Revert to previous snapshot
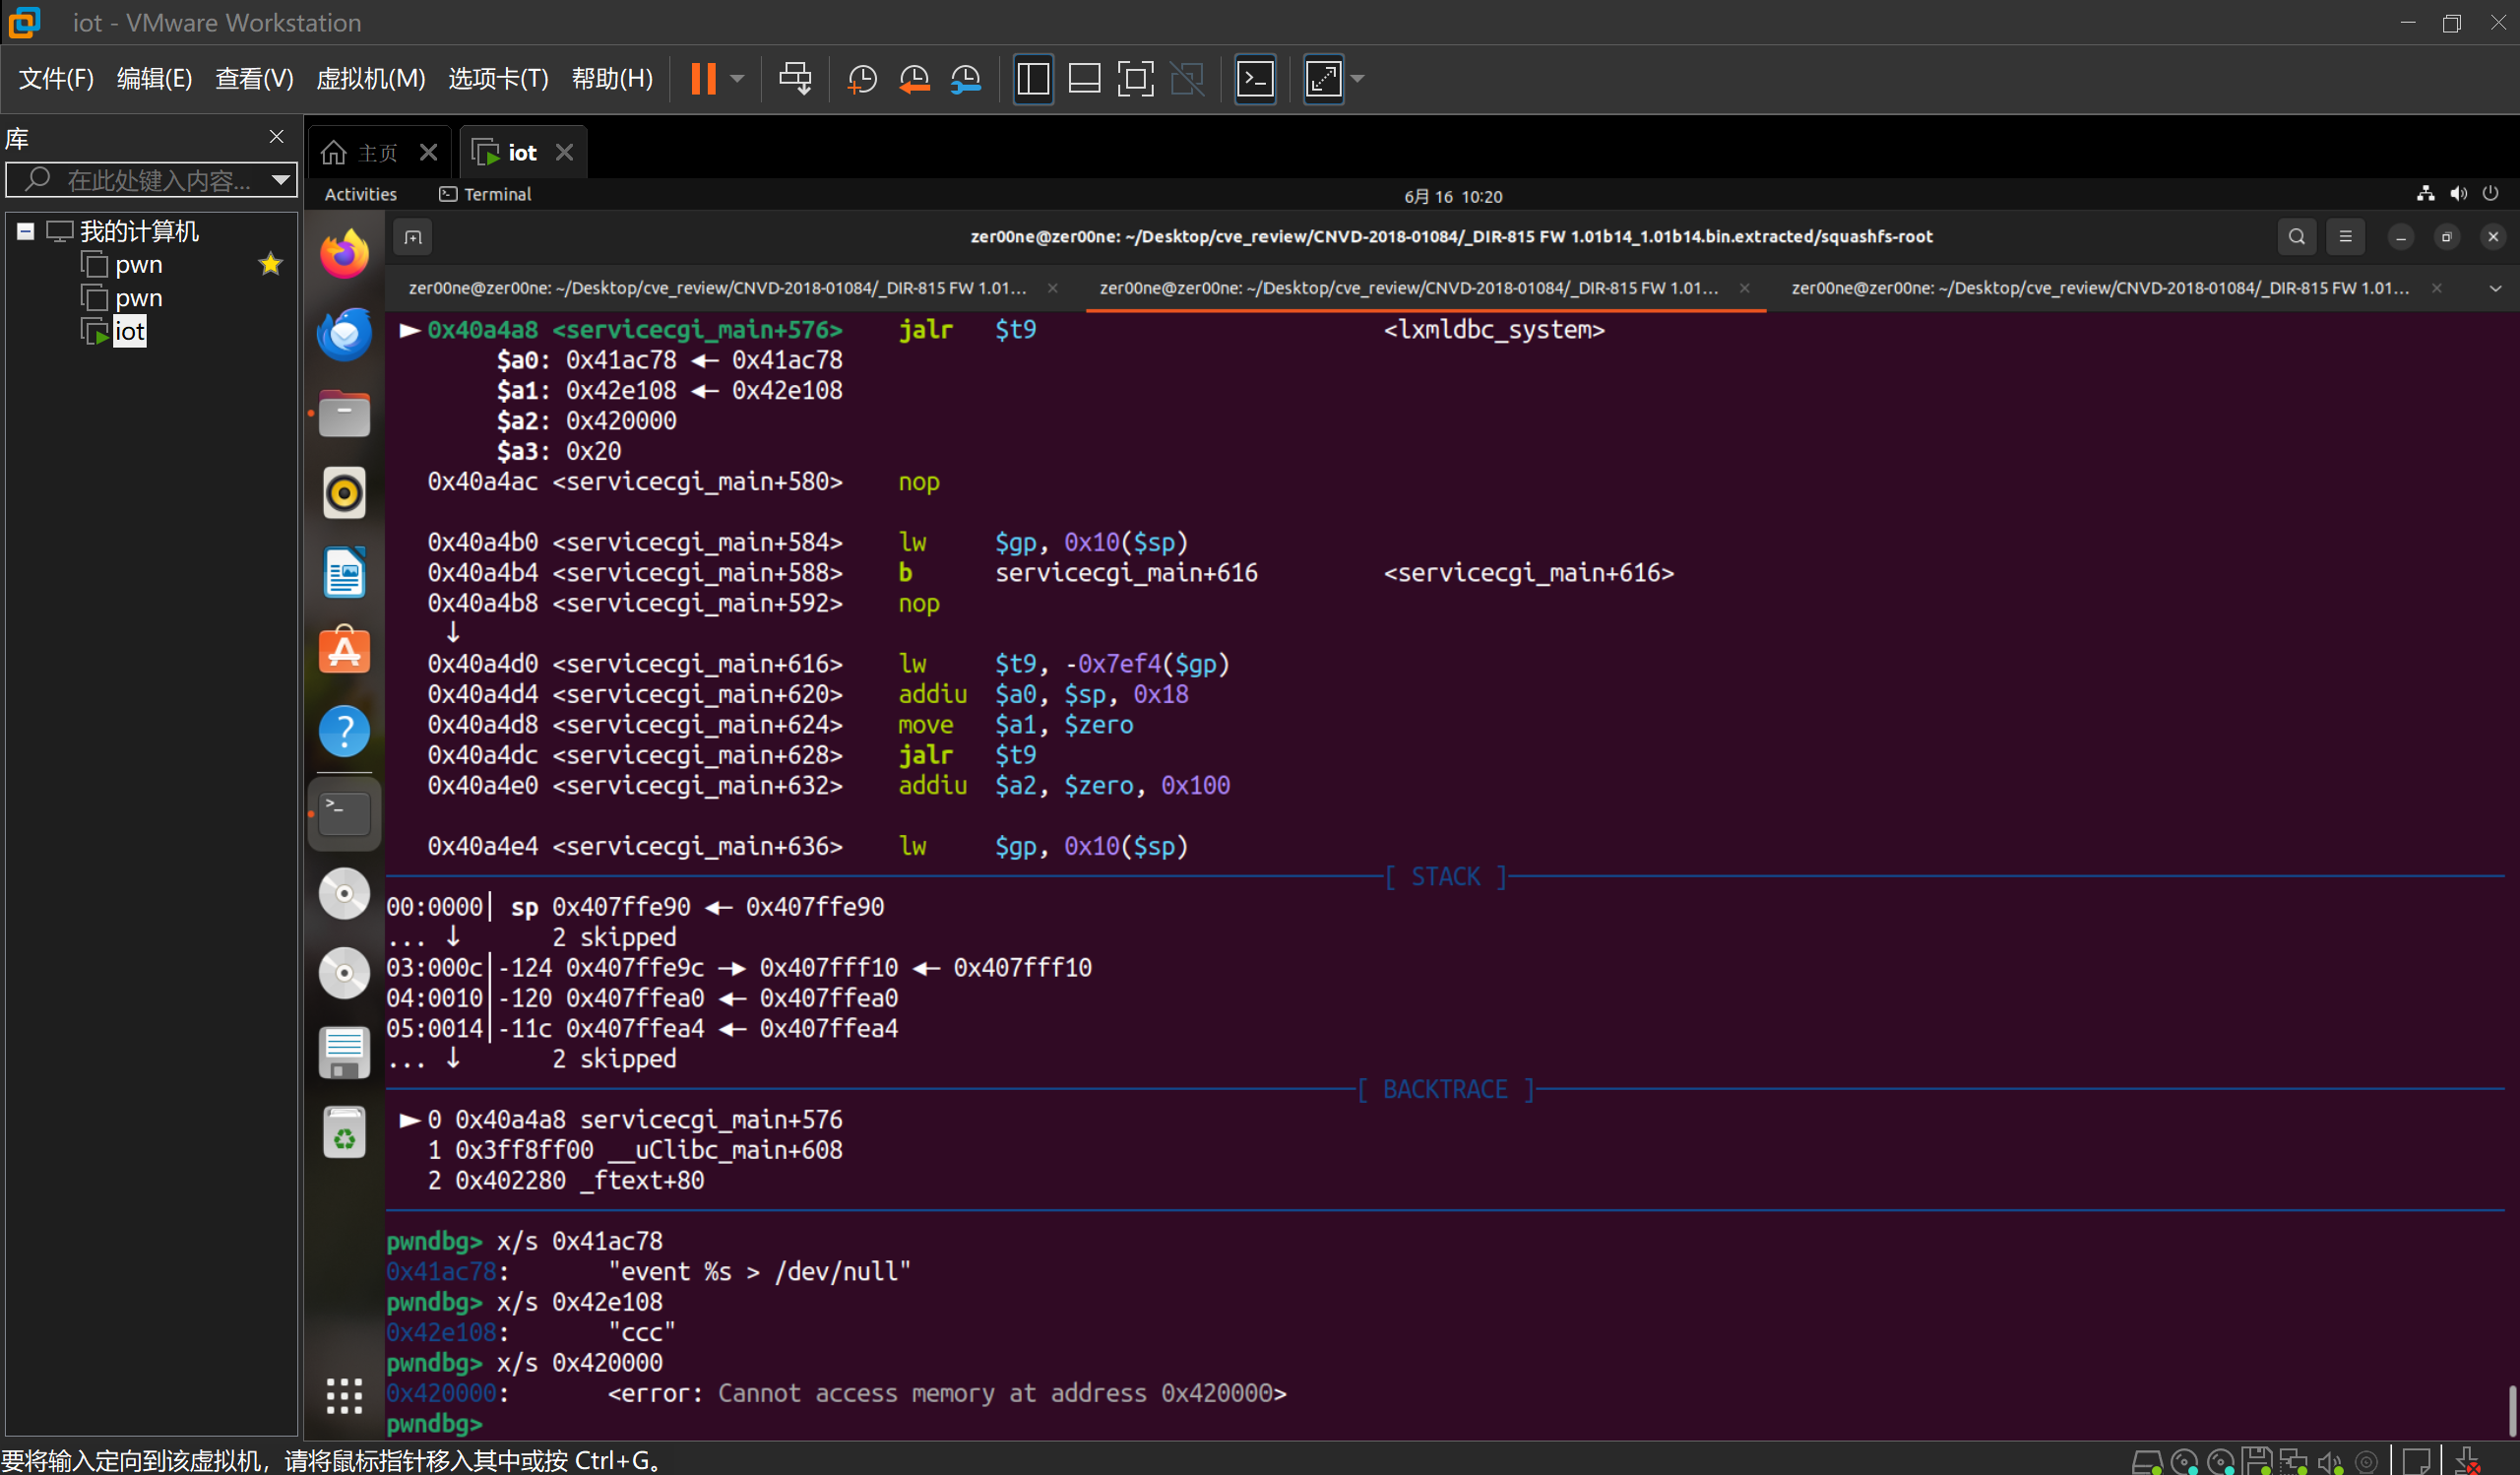The width and height of the screenshot is (2520, 1475). click(x=914, y=78)
